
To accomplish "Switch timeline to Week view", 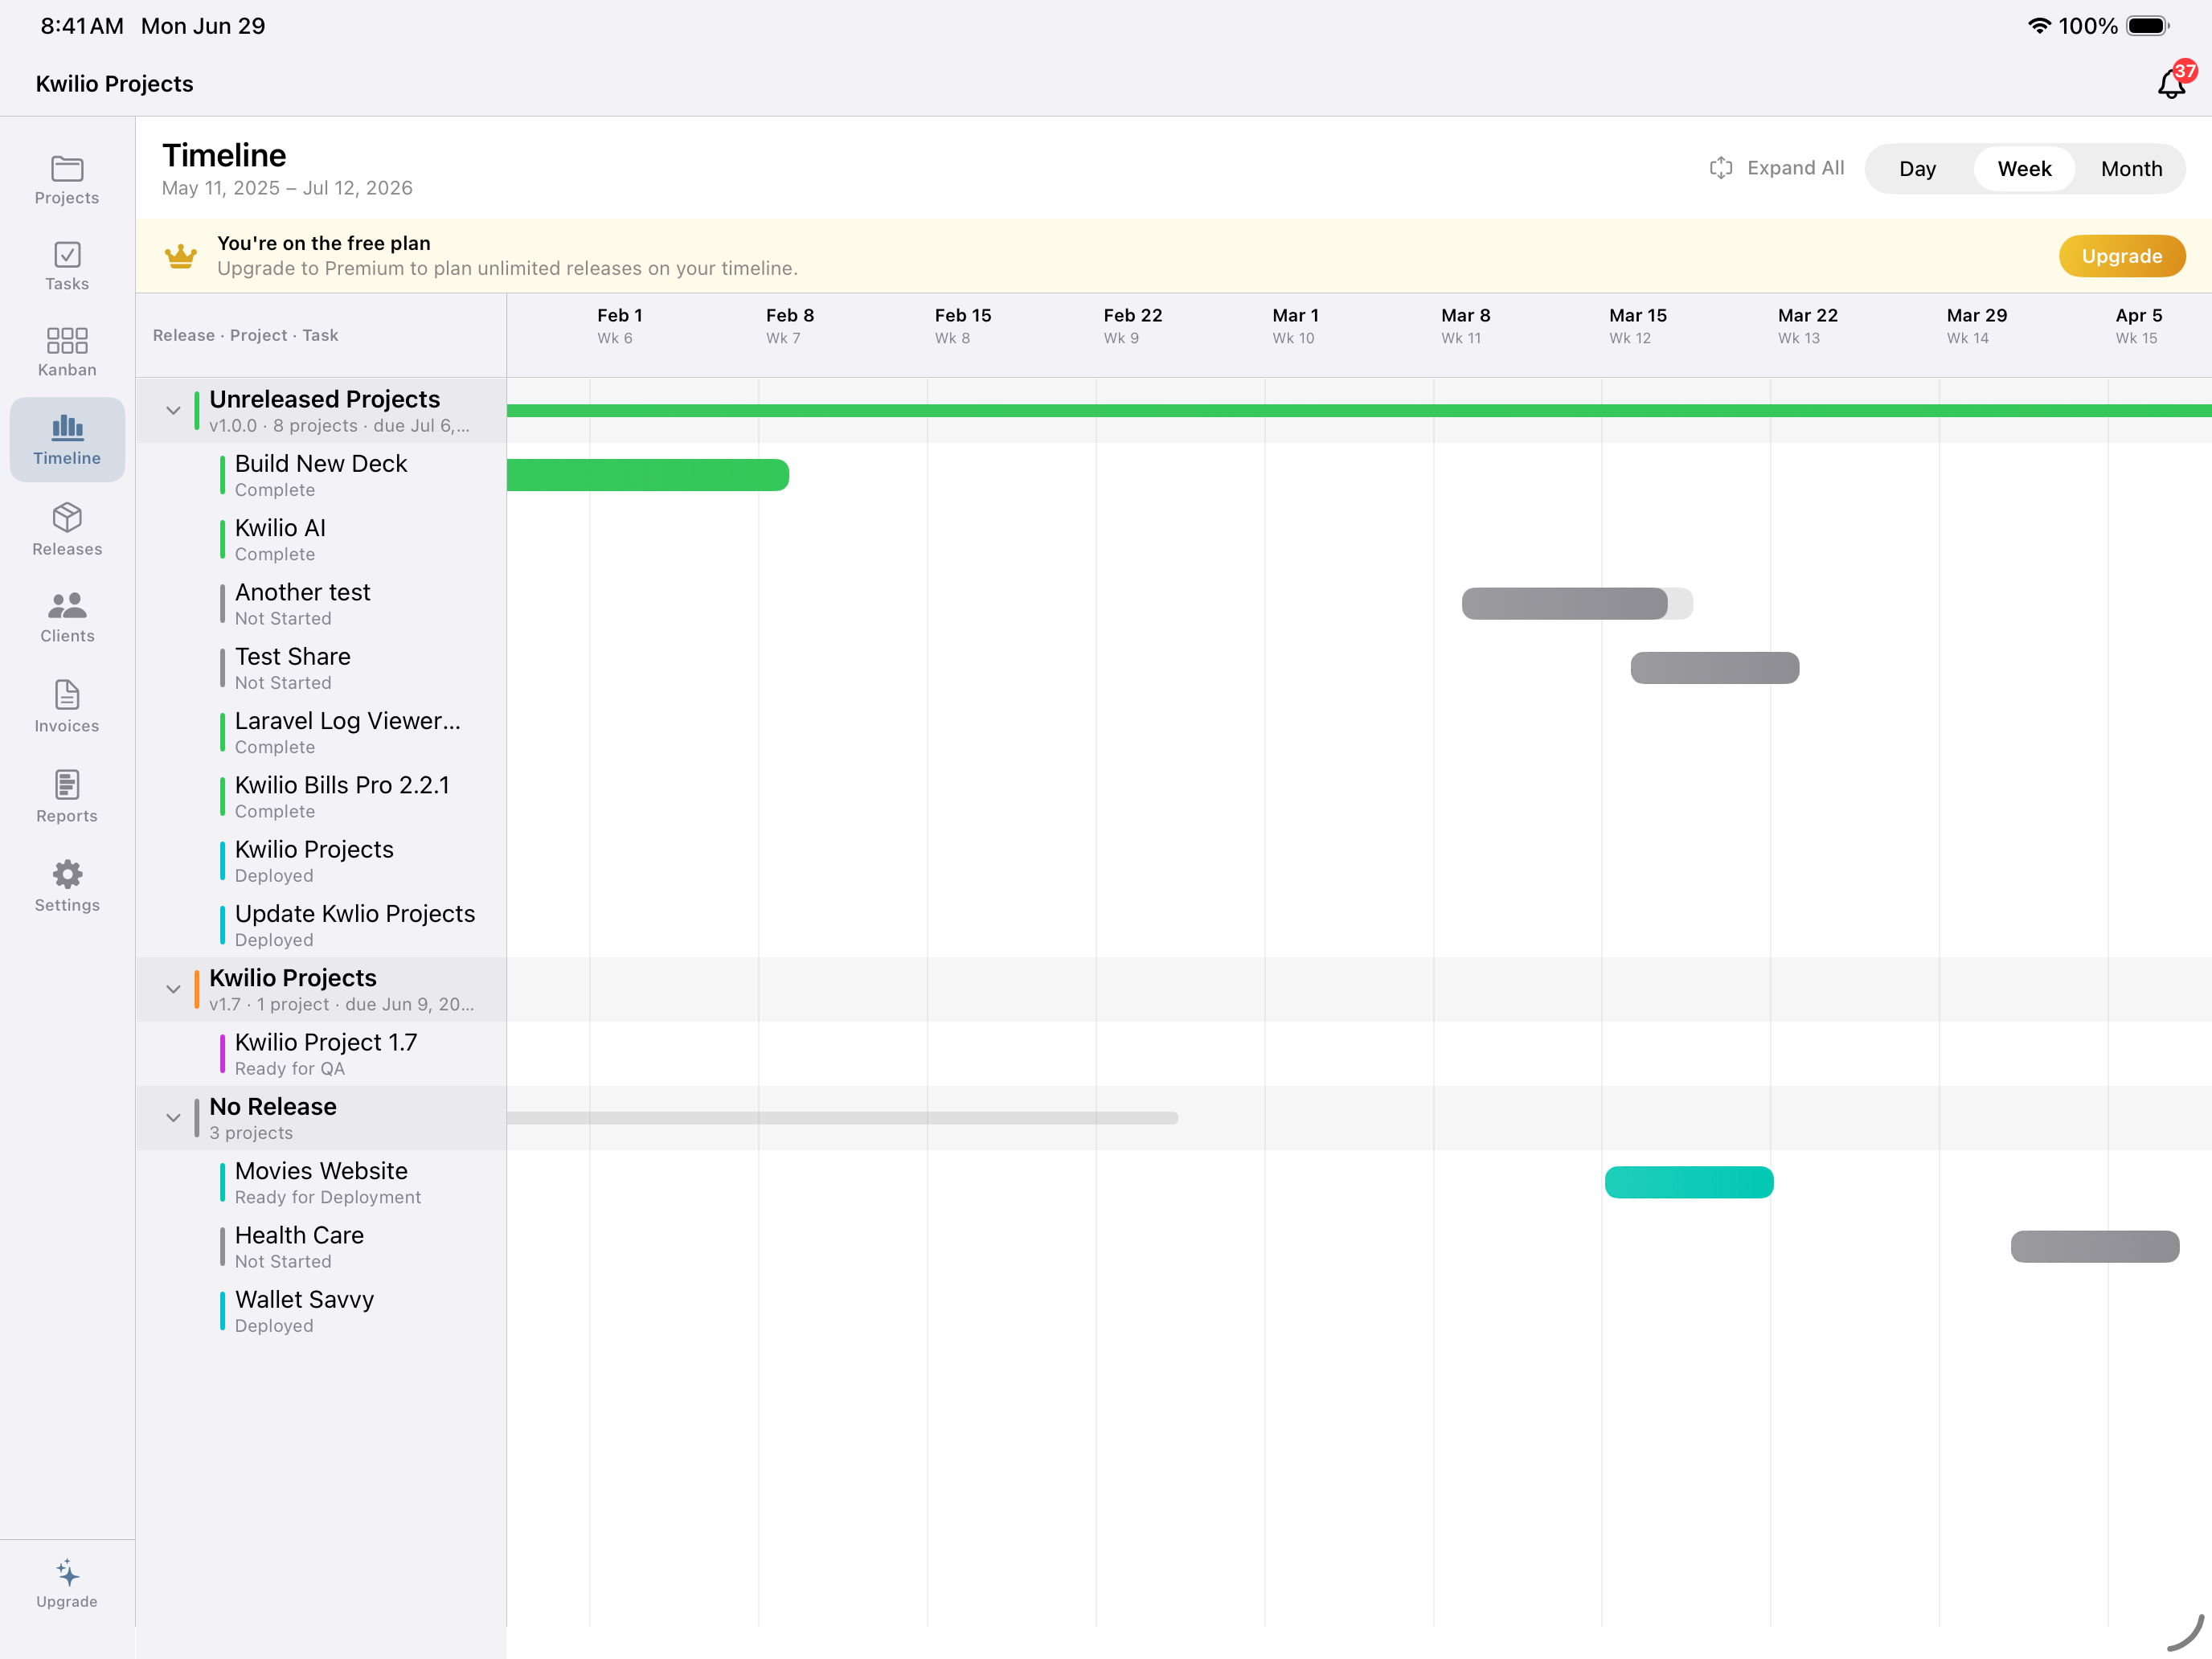I will coord(2024,168).
